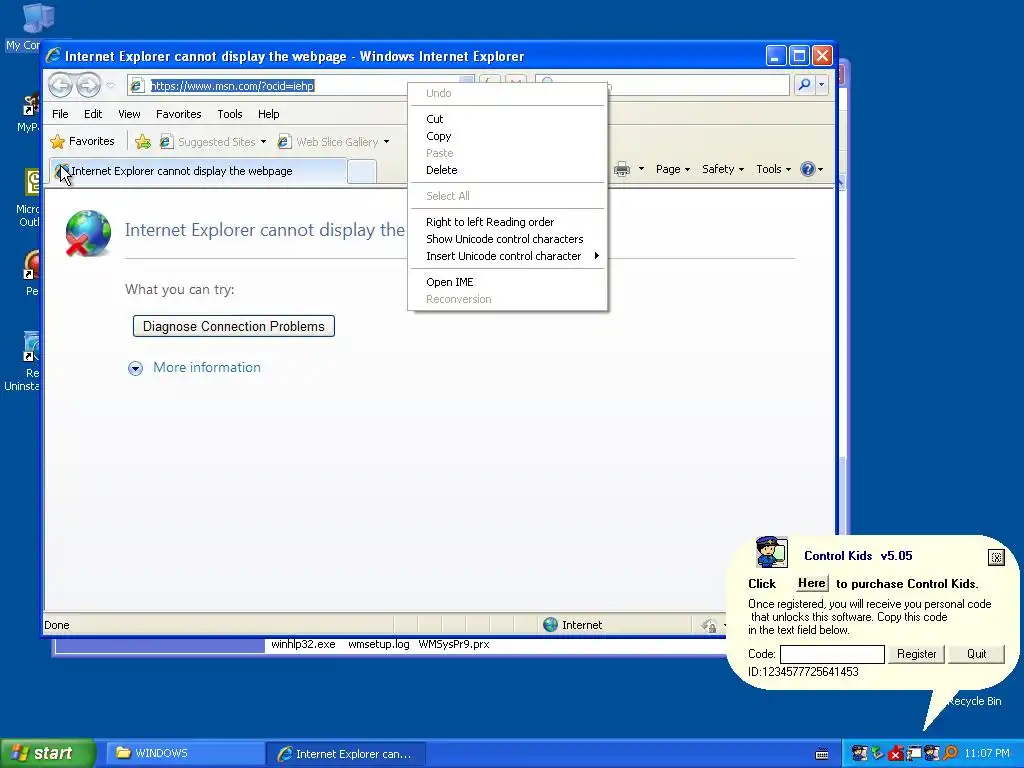The width and height of the screenshot is (1024, 768).
Task: Click the Protected Mode status bar icon
Action: (709, 626)
